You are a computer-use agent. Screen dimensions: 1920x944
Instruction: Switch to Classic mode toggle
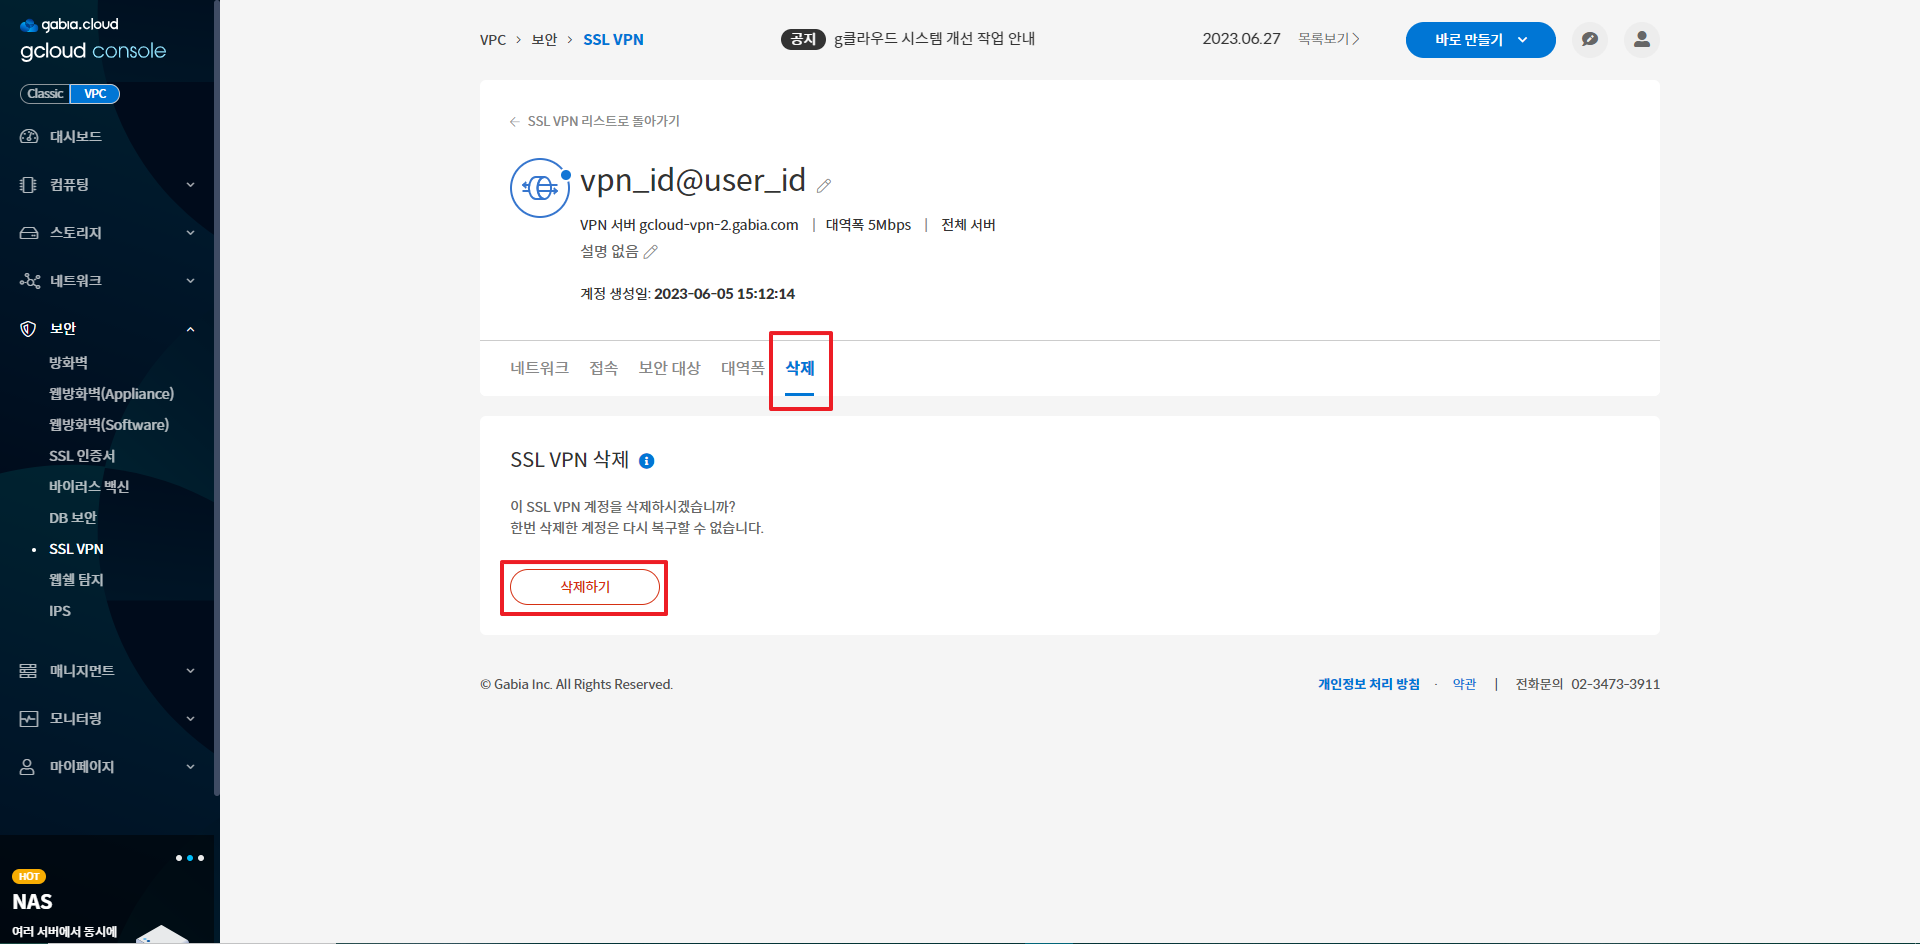(x=45, y=94)
